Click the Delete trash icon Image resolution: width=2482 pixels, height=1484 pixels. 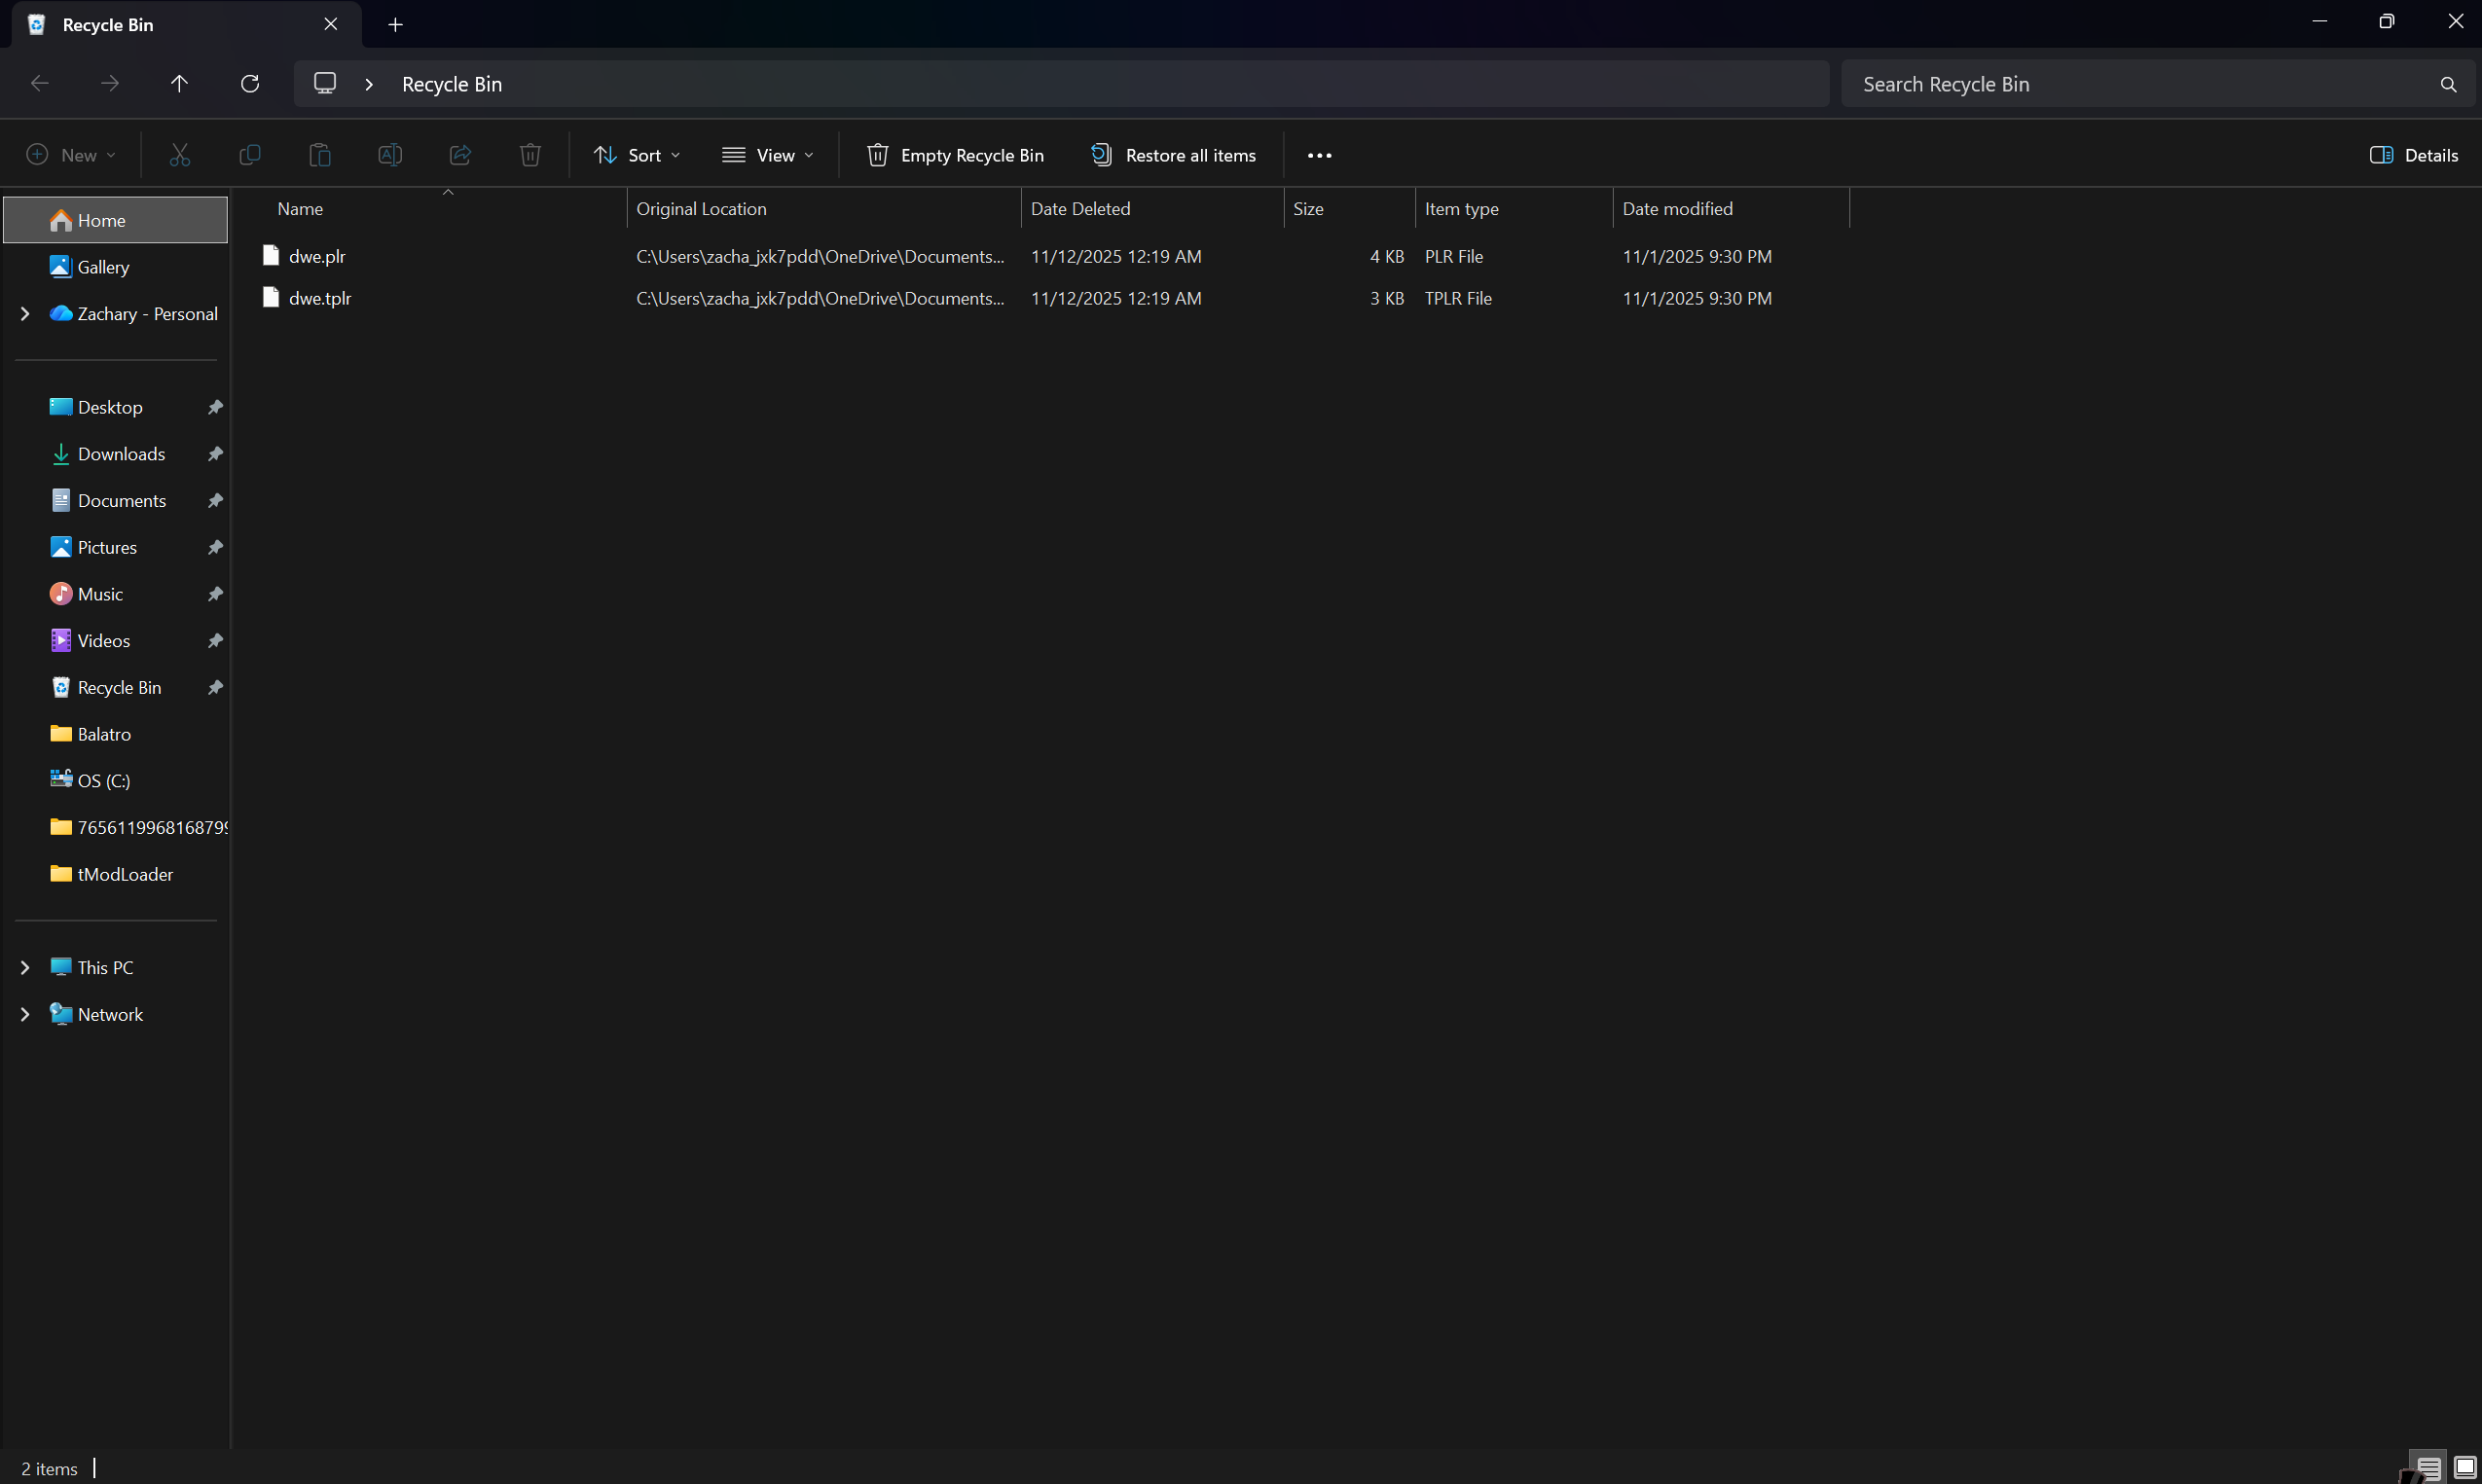[x=530, y=154]
